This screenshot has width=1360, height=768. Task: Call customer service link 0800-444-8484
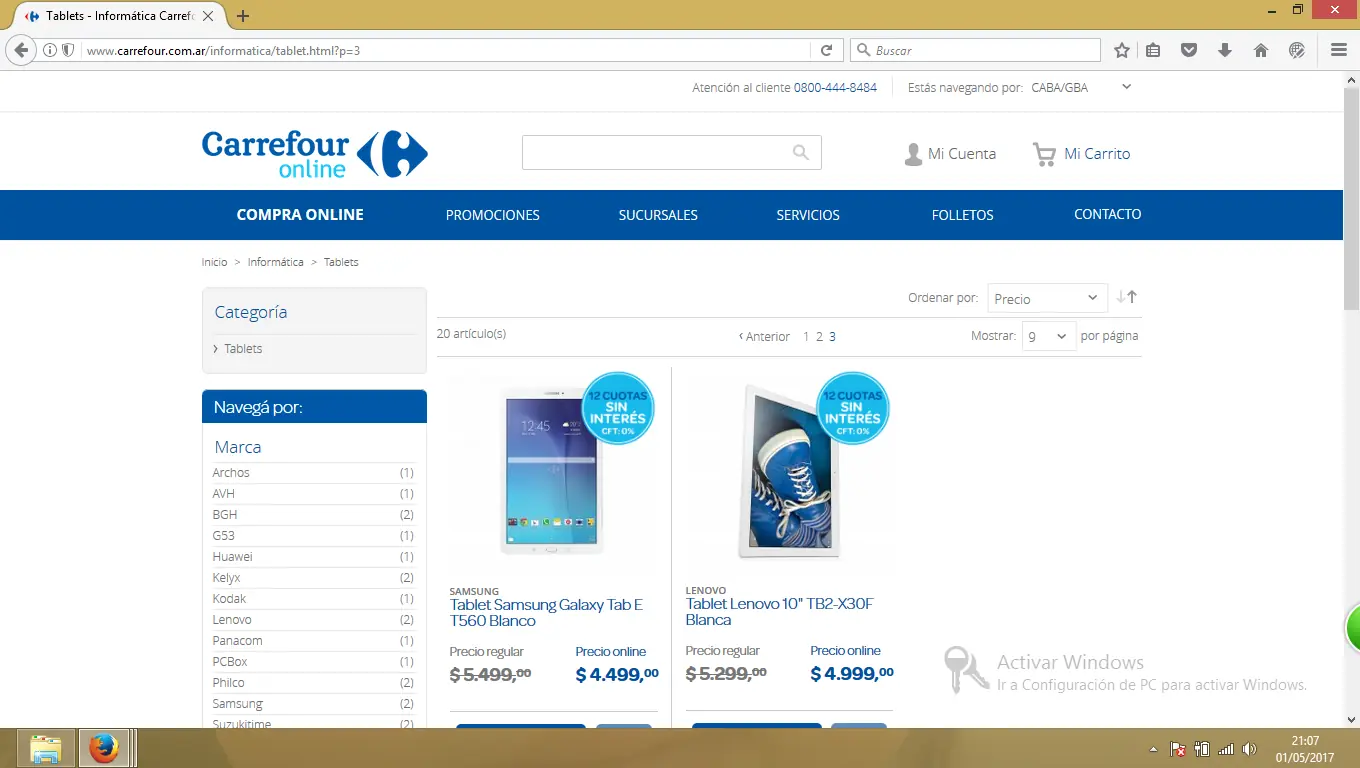click(x=835, y=88)
